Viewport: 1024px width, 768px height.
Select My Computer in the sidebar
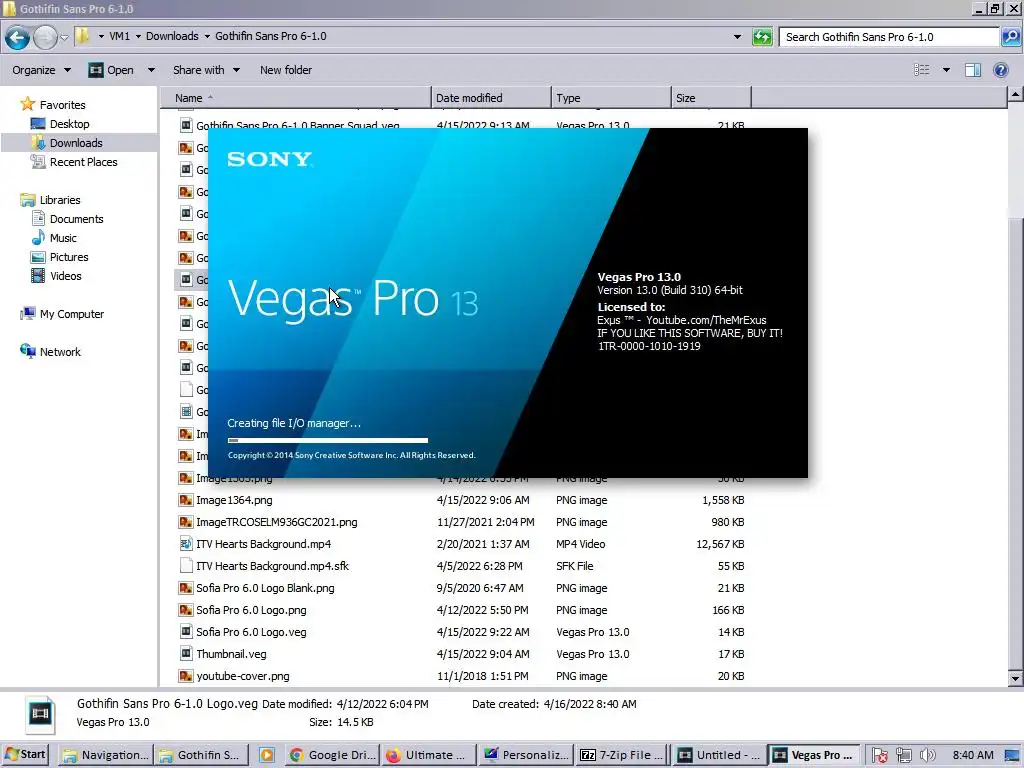pyautogui.click(x=62, y=313)
